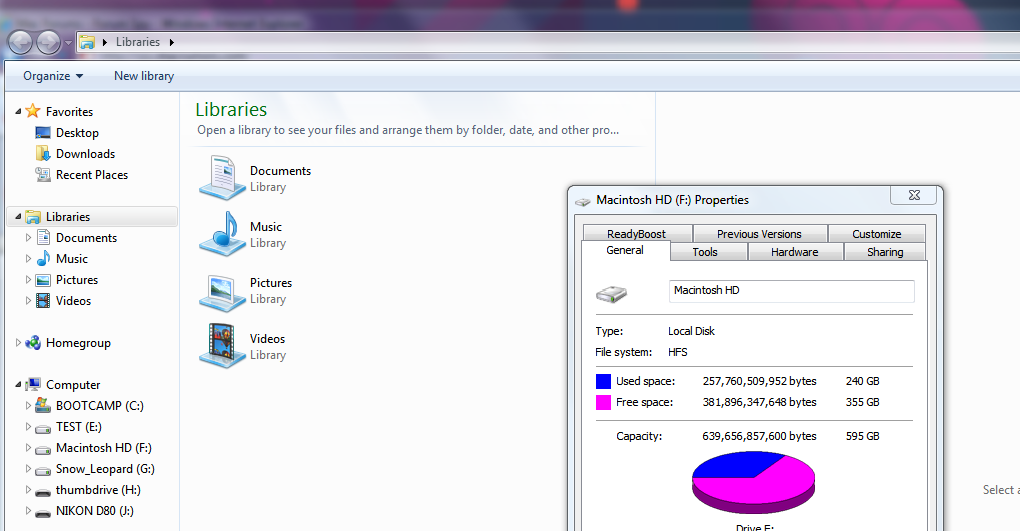The width and height of the screenshot is (1020, 531).
Task: Click Documents icon in navigation pane
Action: [43, 238]
